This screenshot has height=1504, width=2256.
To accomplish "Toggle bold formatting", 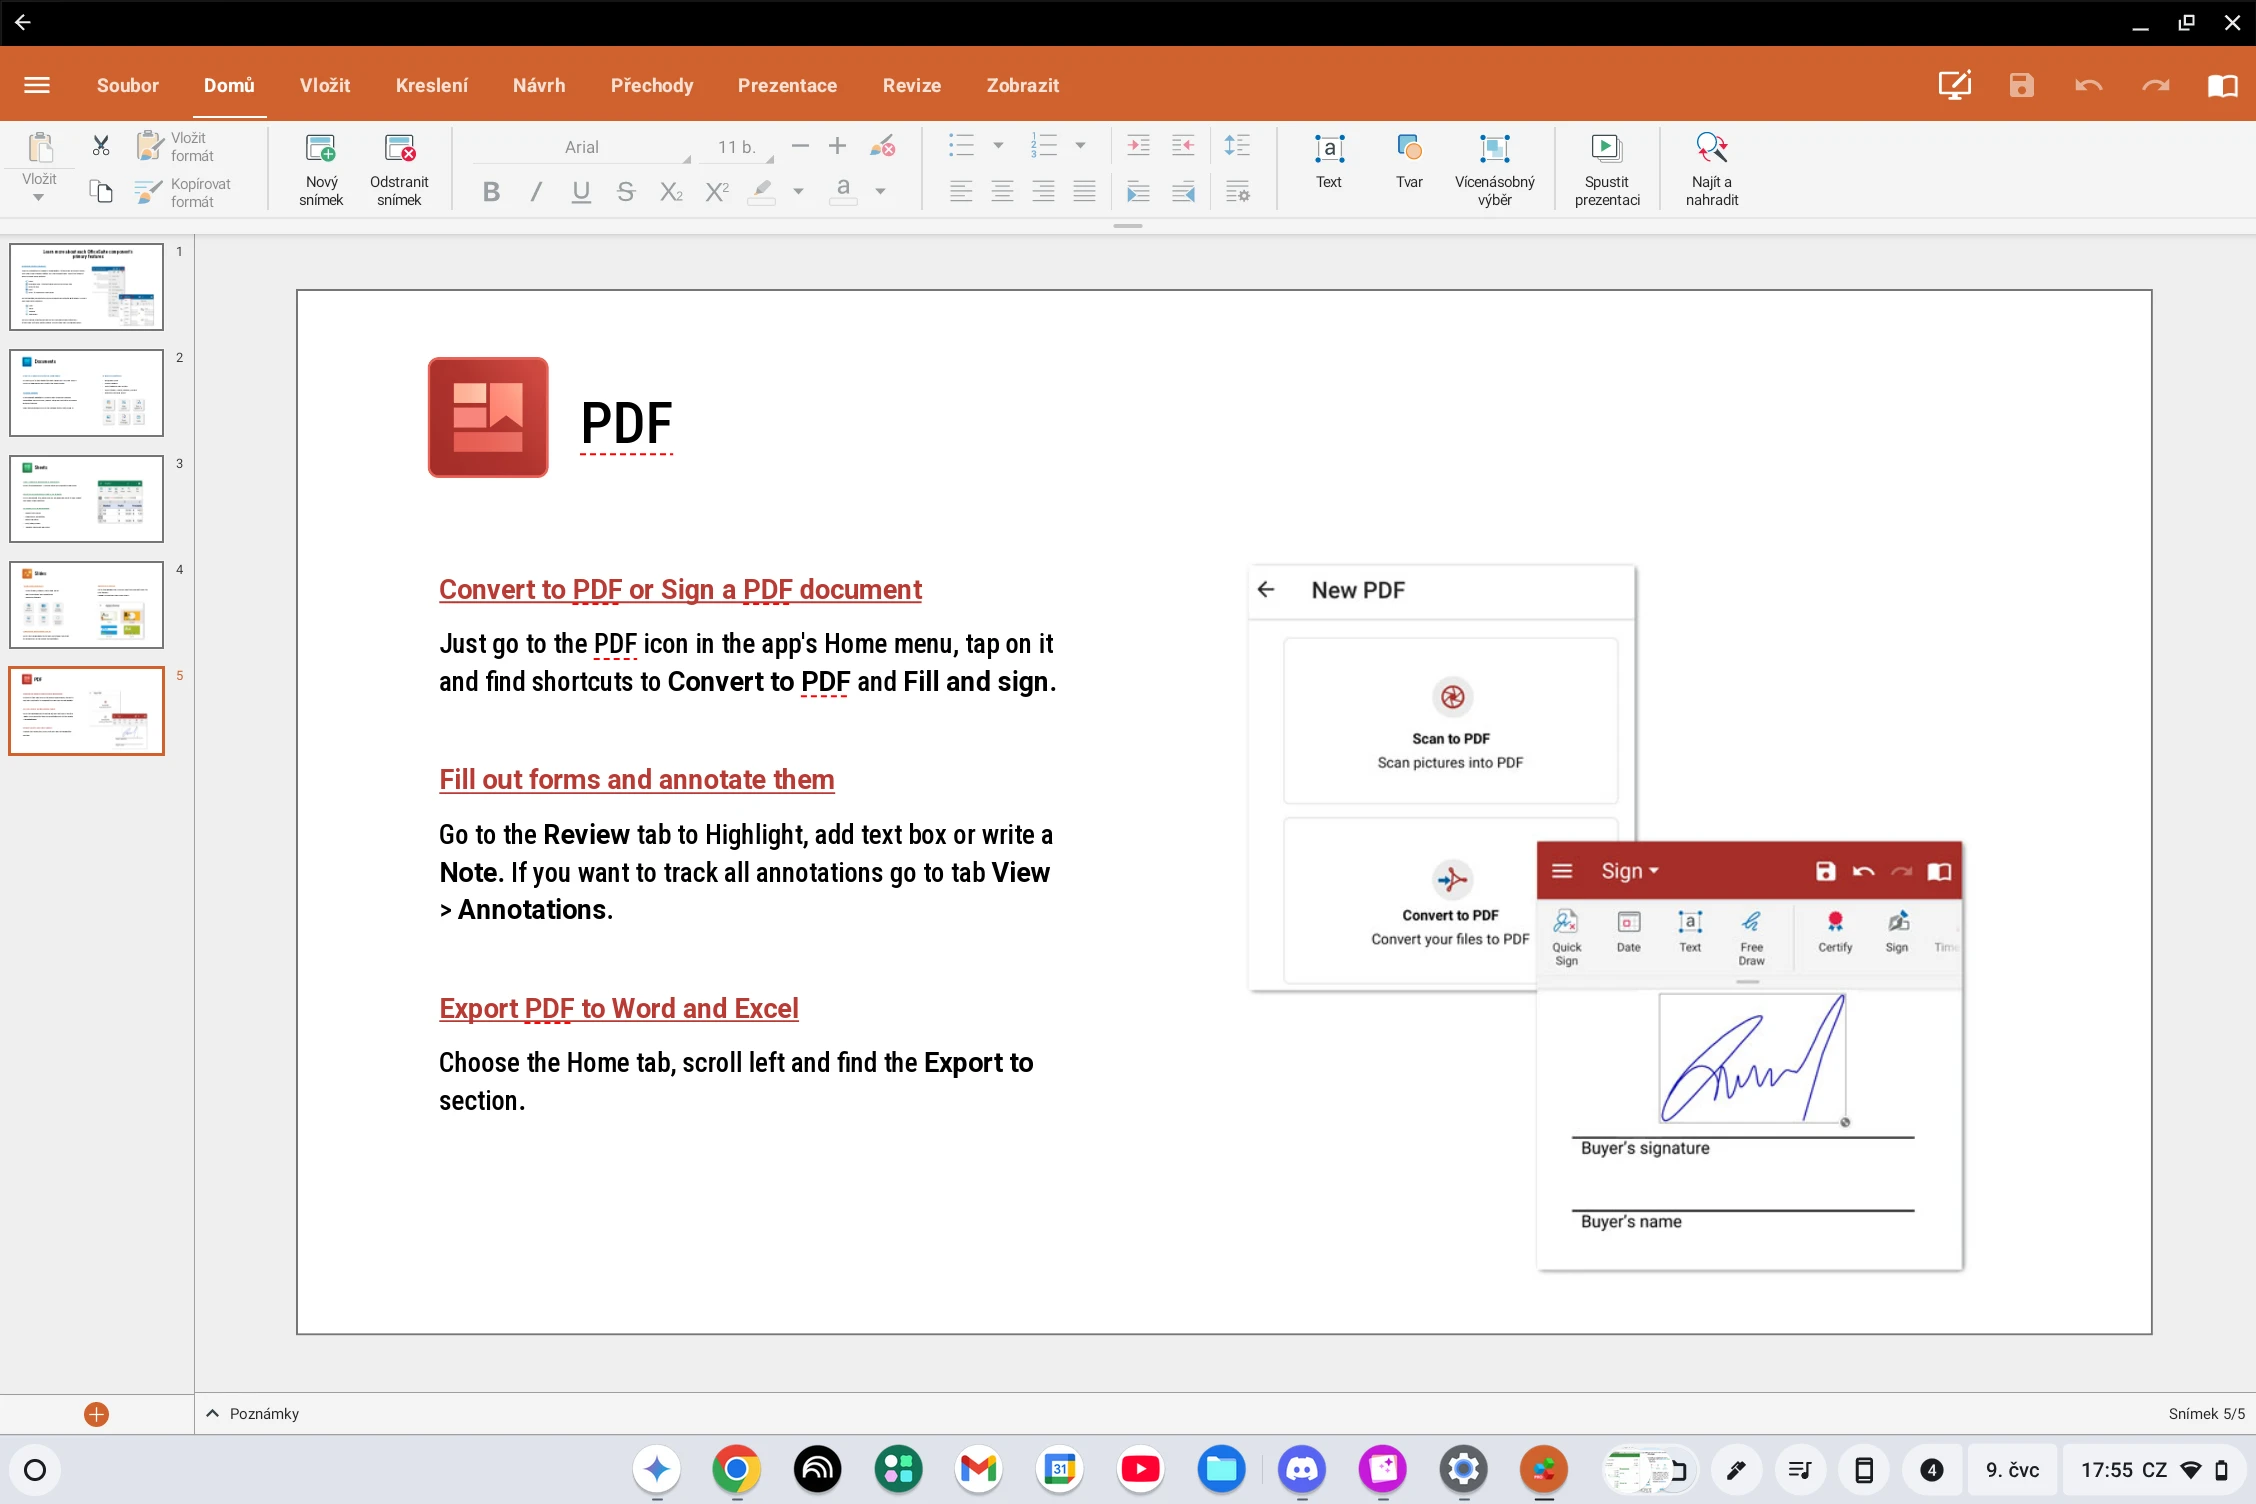I will point(491,191).
